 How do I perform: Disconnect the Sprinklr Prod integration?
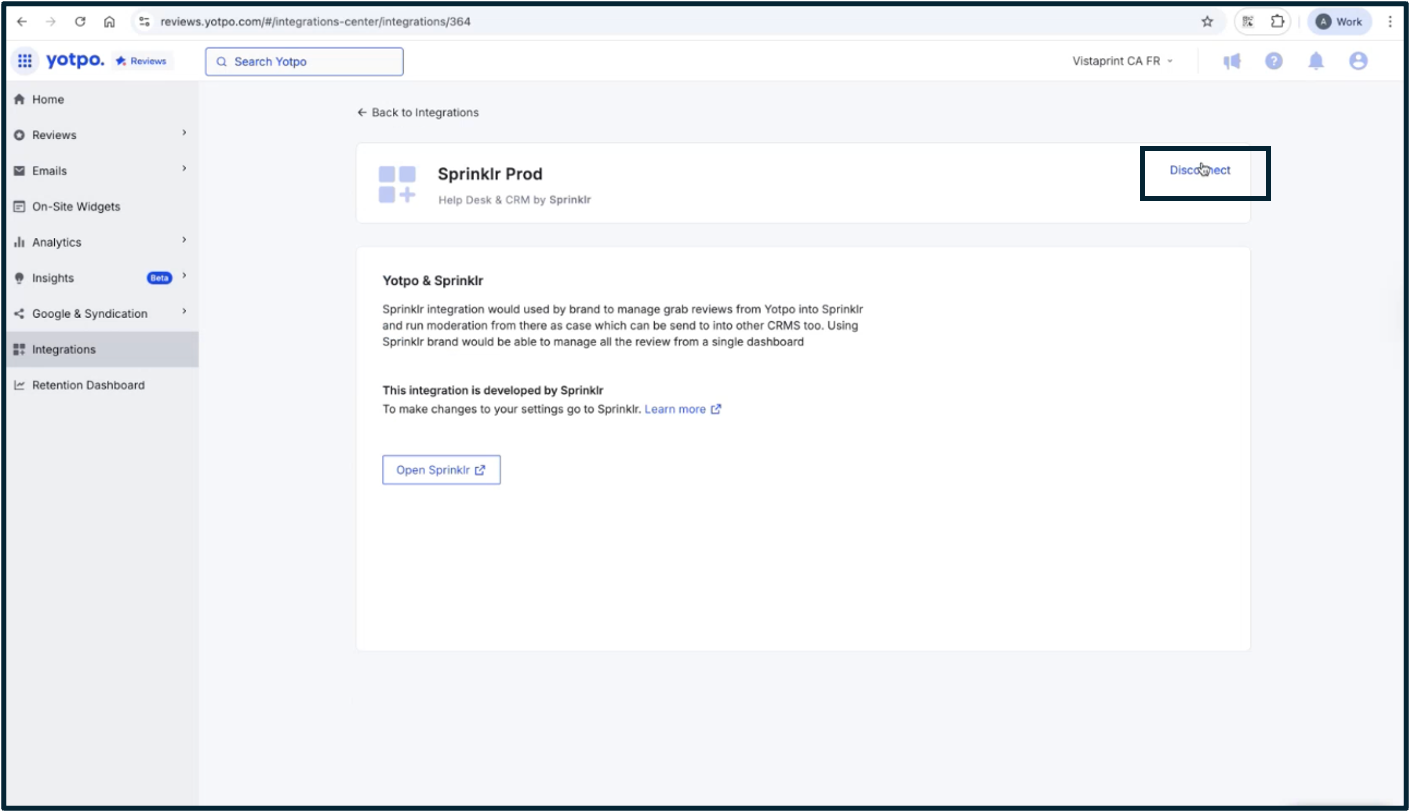pos(1200,170)
